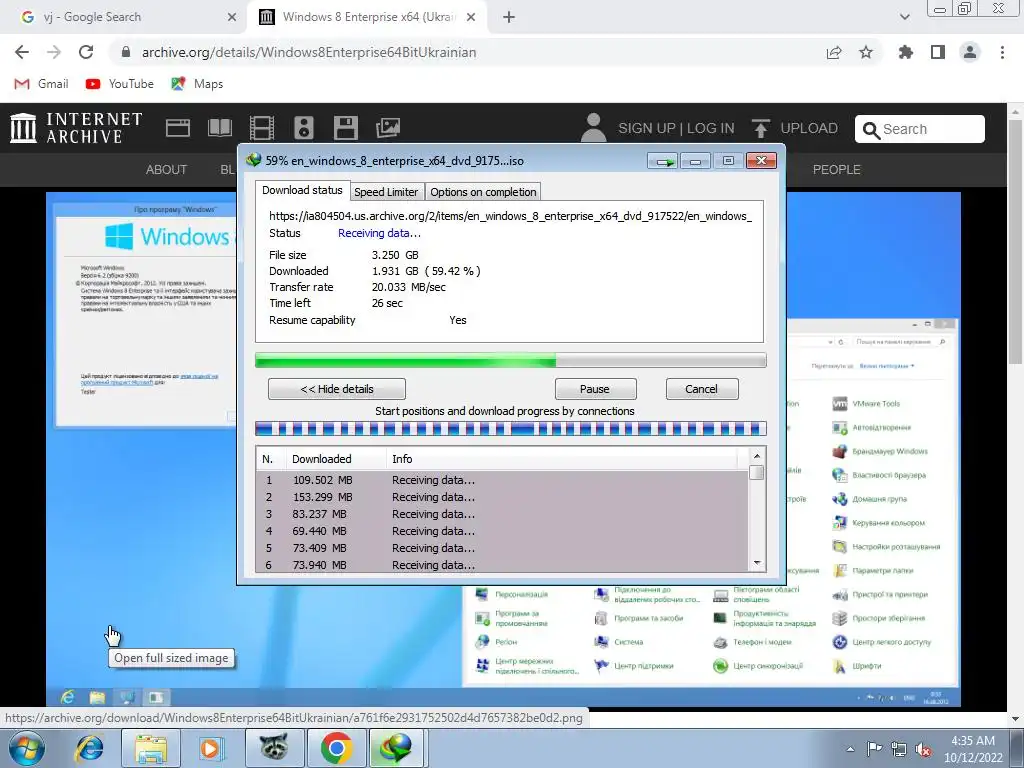Click the upload arrow icon
Screen dimensions: 1024x768
[x=760, y=128]
